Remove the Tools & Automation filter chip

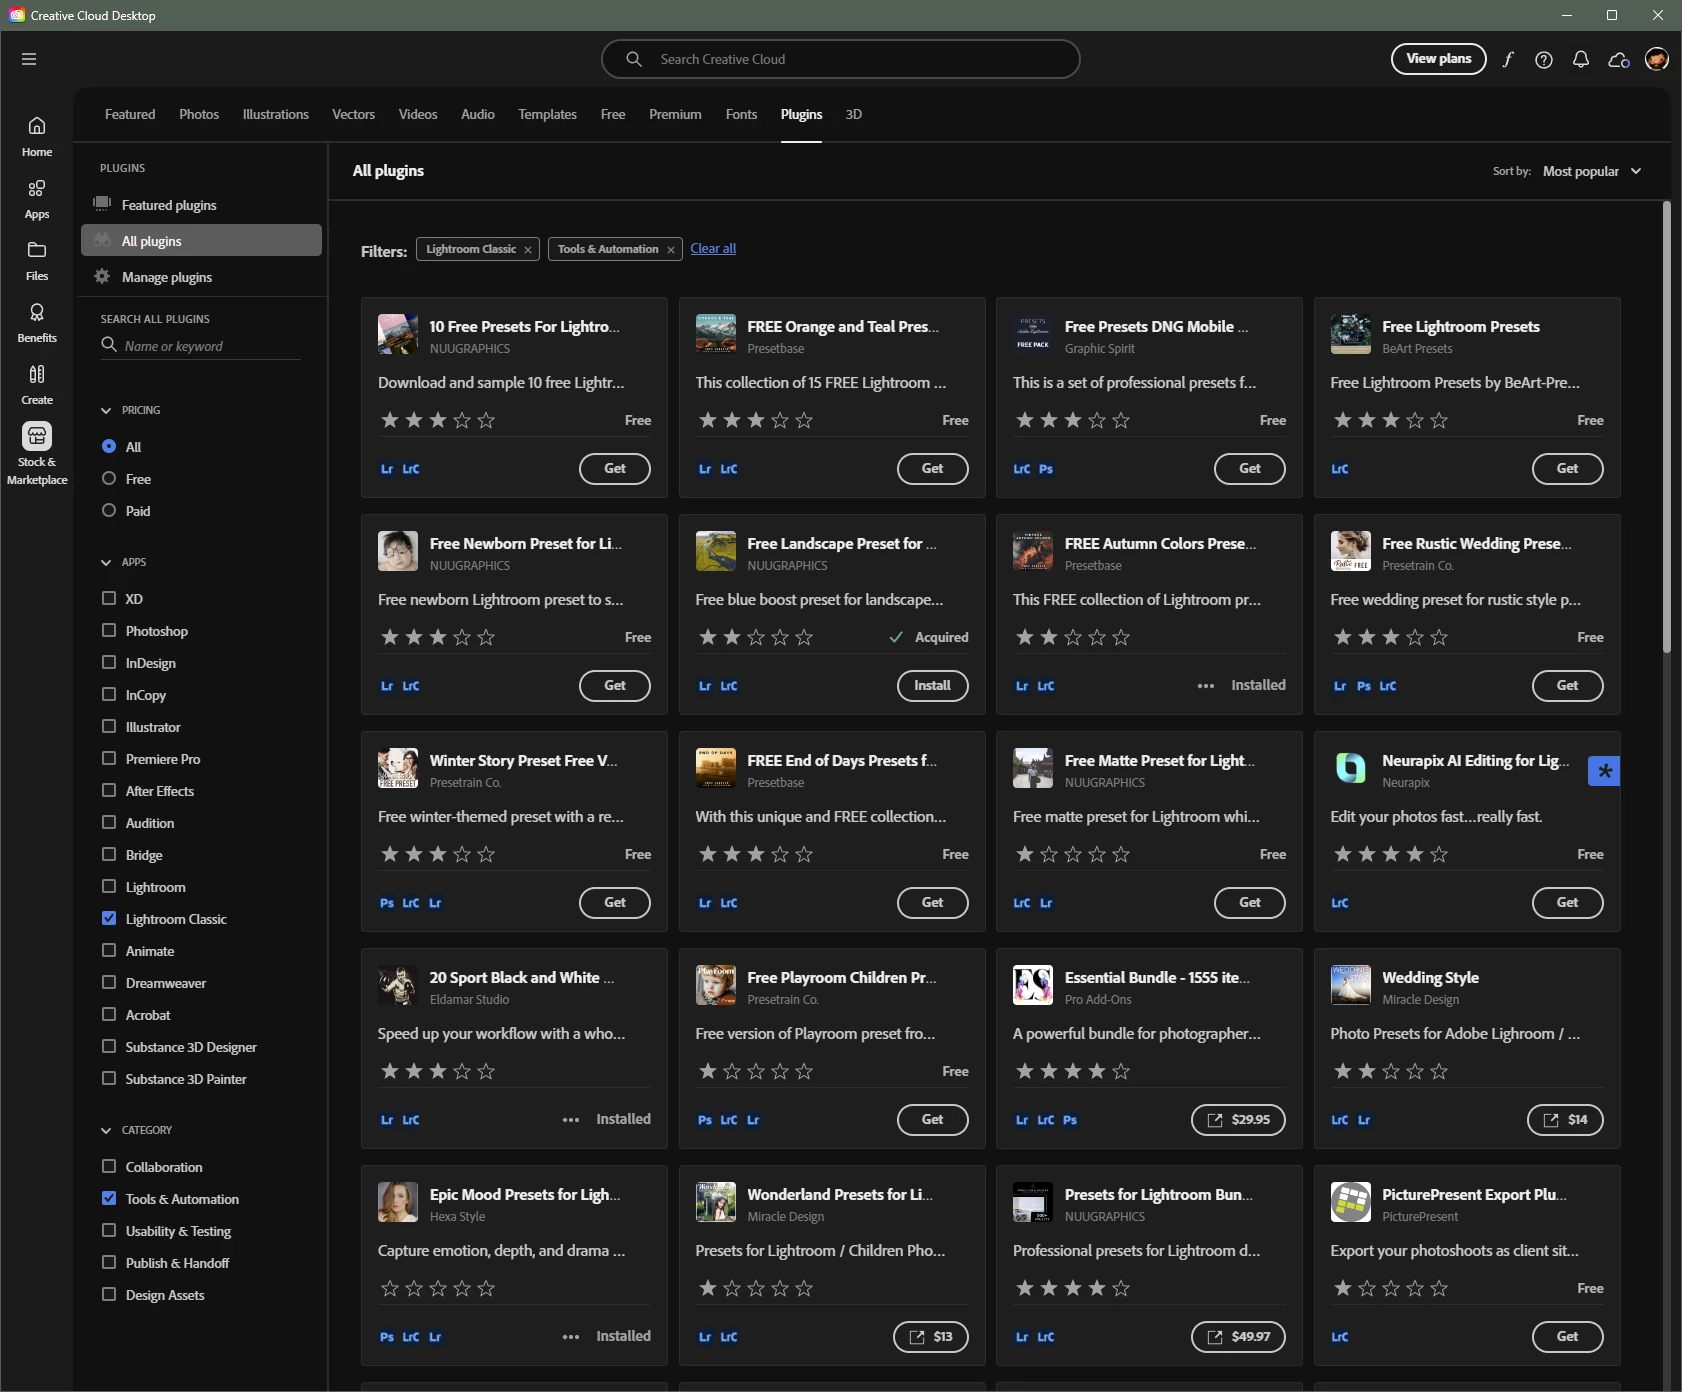click(671, 250)
